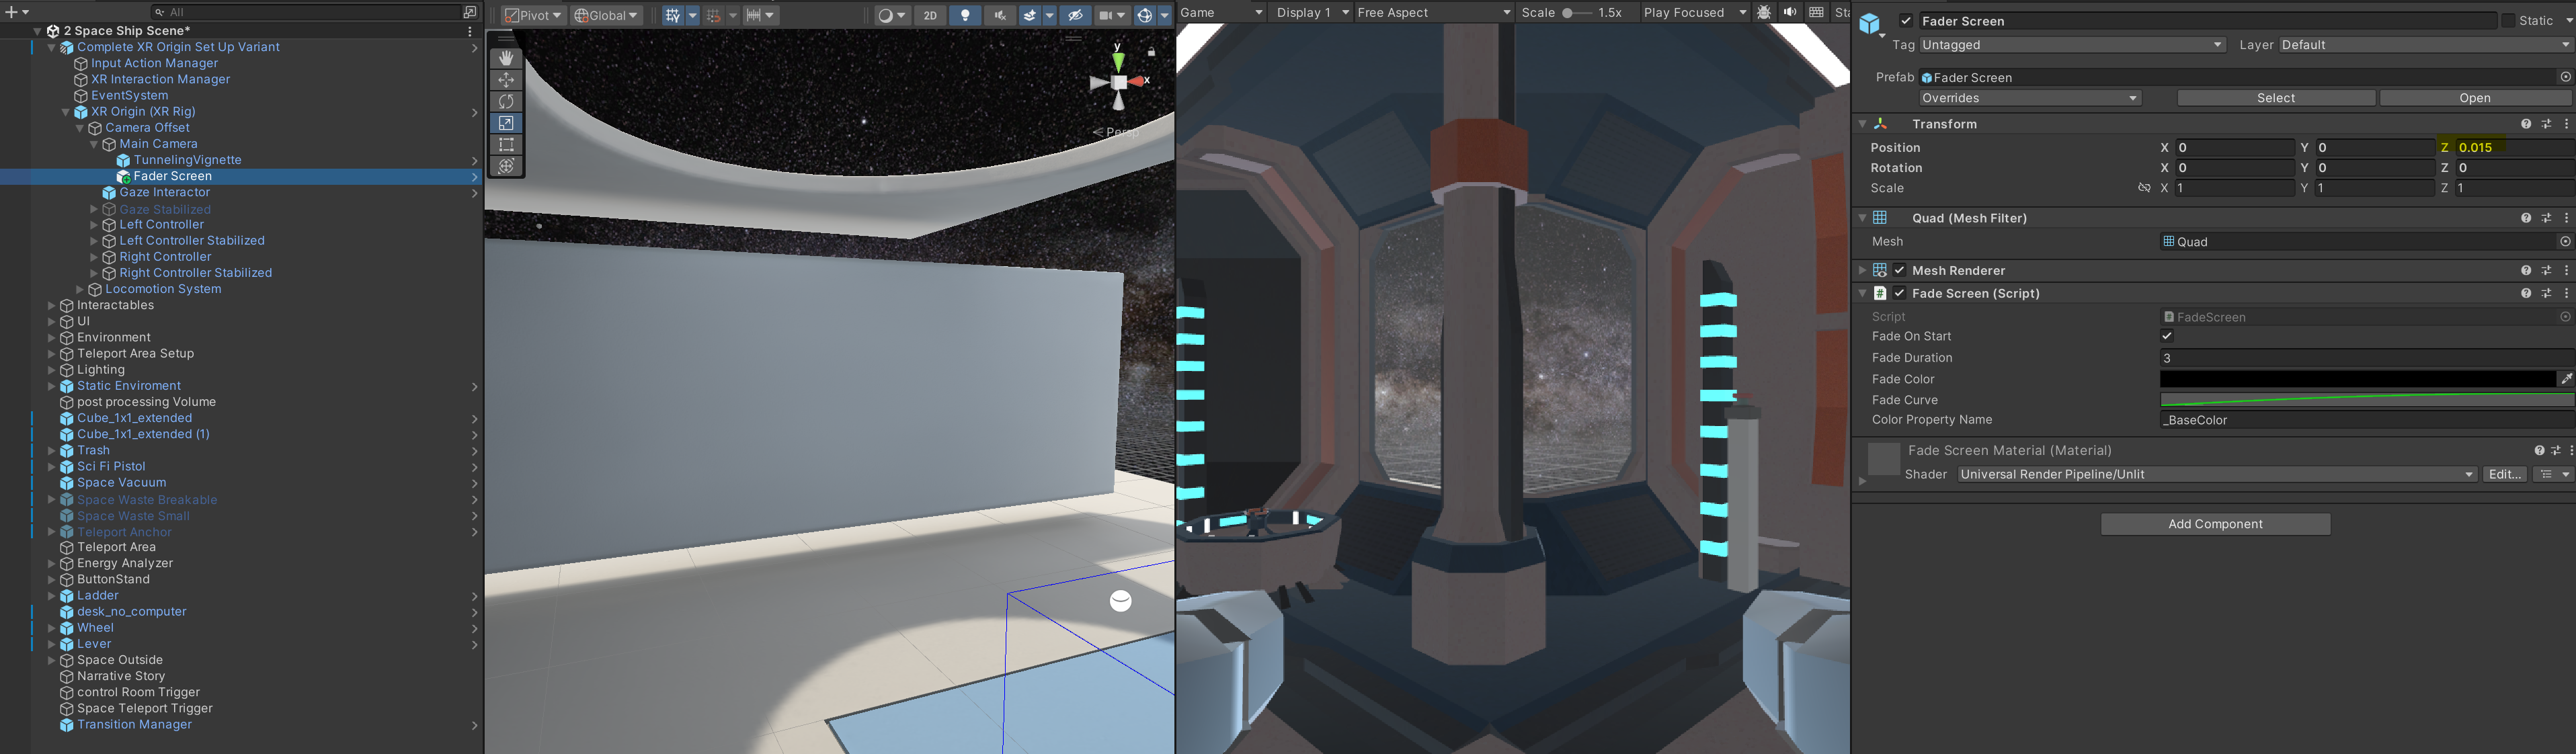Screen dimensions: 2576x754
Task: Toggle hidden objects visibility eye icon
Action: pyautogui.click(x=1075, y=15)
